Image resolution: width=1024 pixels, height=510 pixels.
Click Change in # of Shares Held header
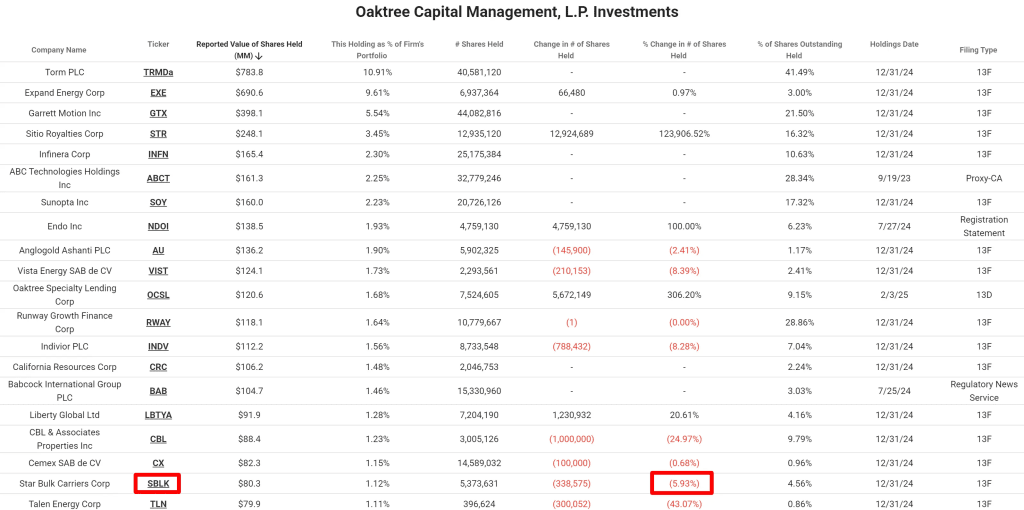point(571,50)
